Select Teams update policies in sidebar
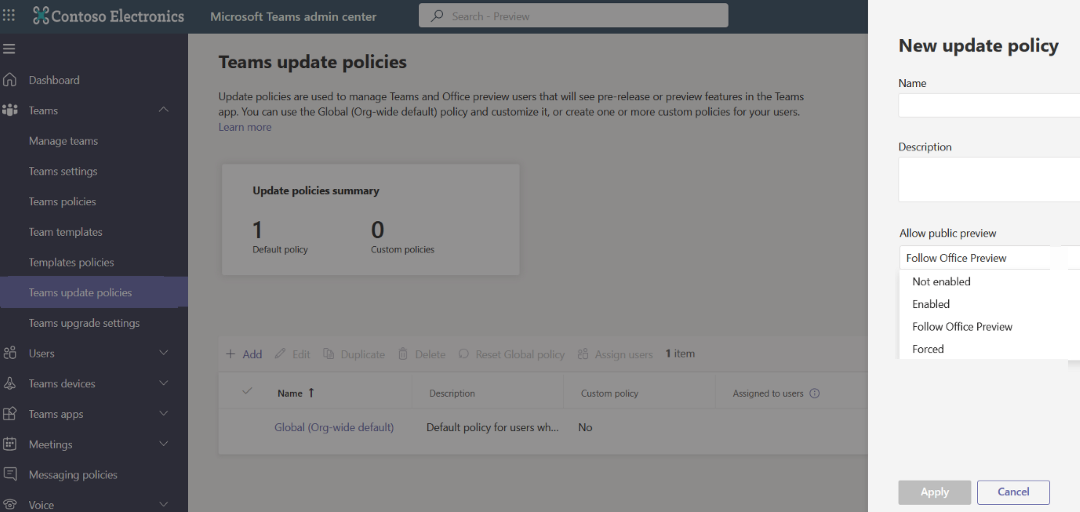 (x=94, y=293)
